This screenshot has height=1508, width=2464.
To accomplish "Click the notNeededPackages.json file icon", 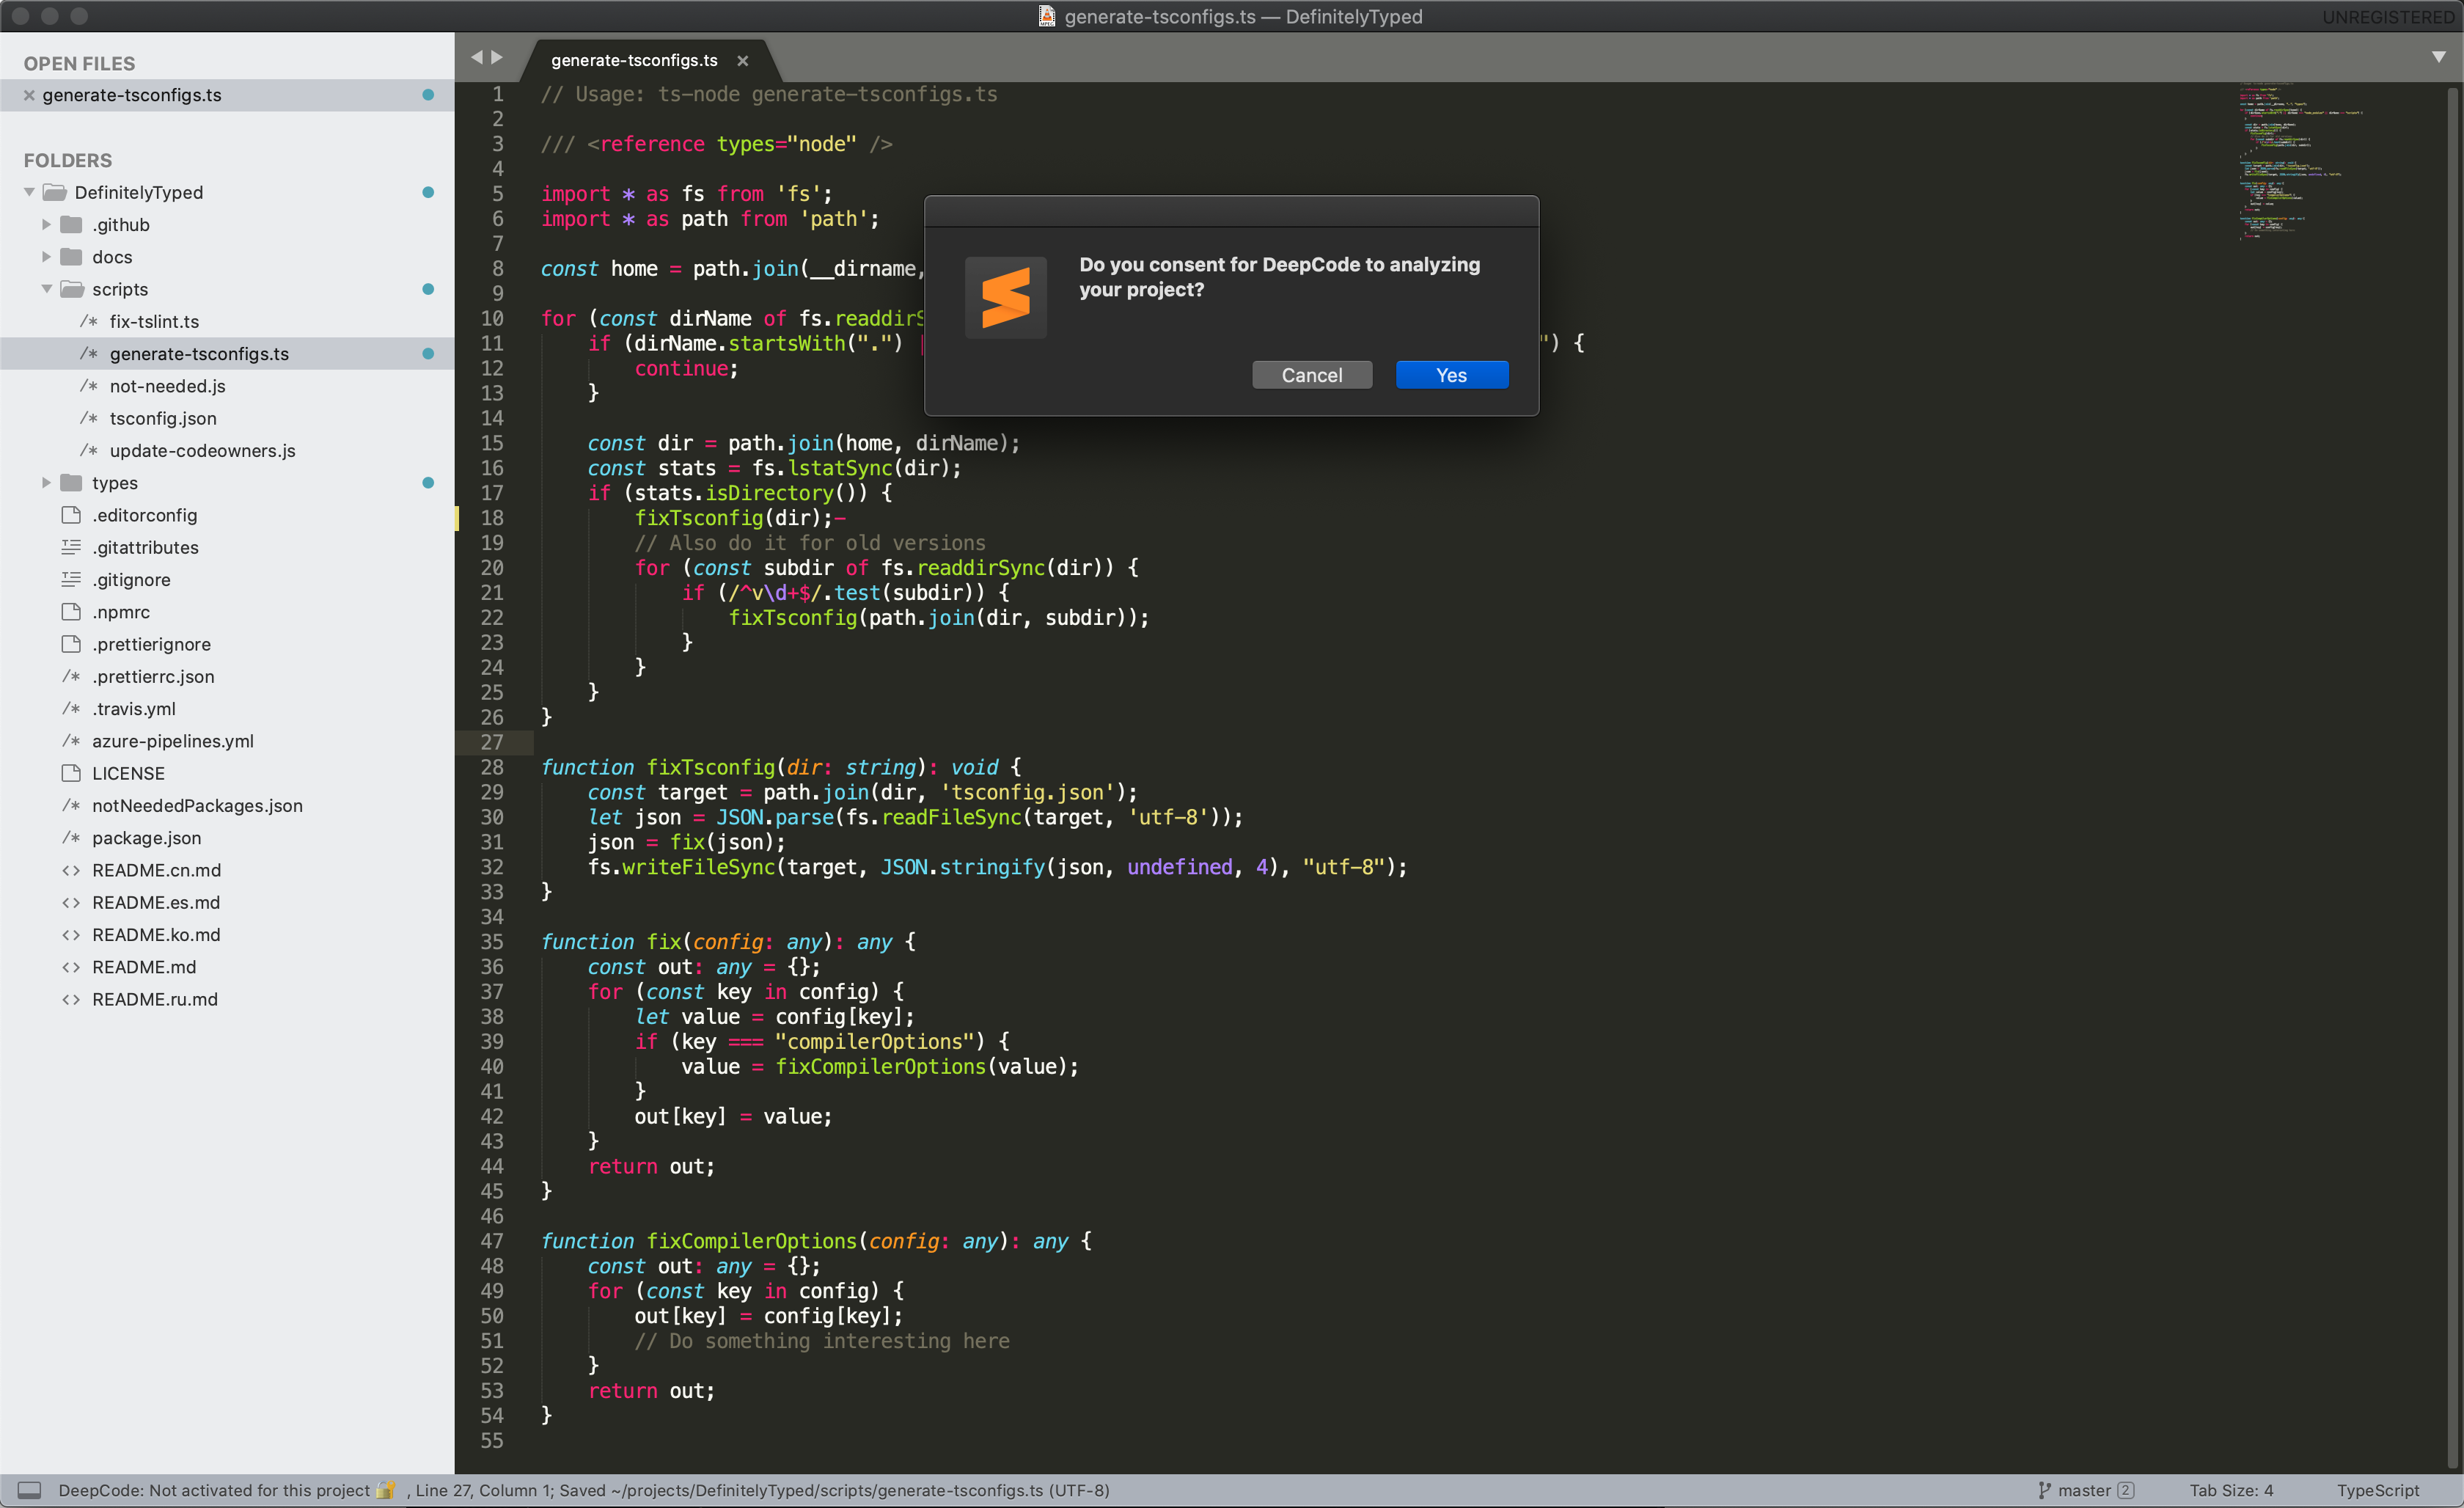I will tap(71, 806).
